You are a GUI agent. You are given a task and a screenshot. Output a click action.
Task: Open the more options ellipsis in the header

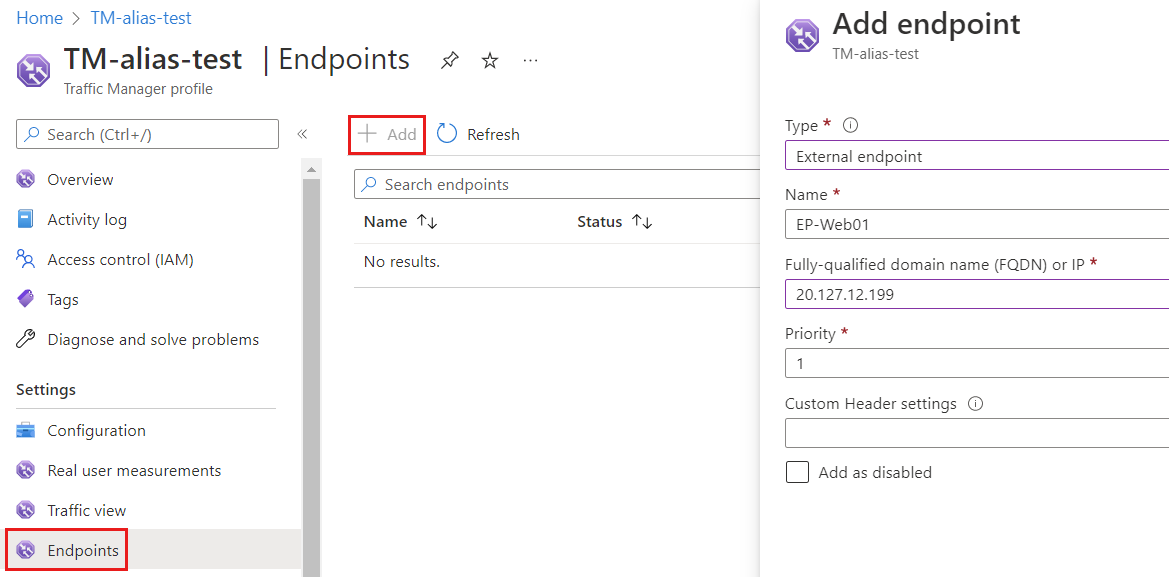coord(530,60)
